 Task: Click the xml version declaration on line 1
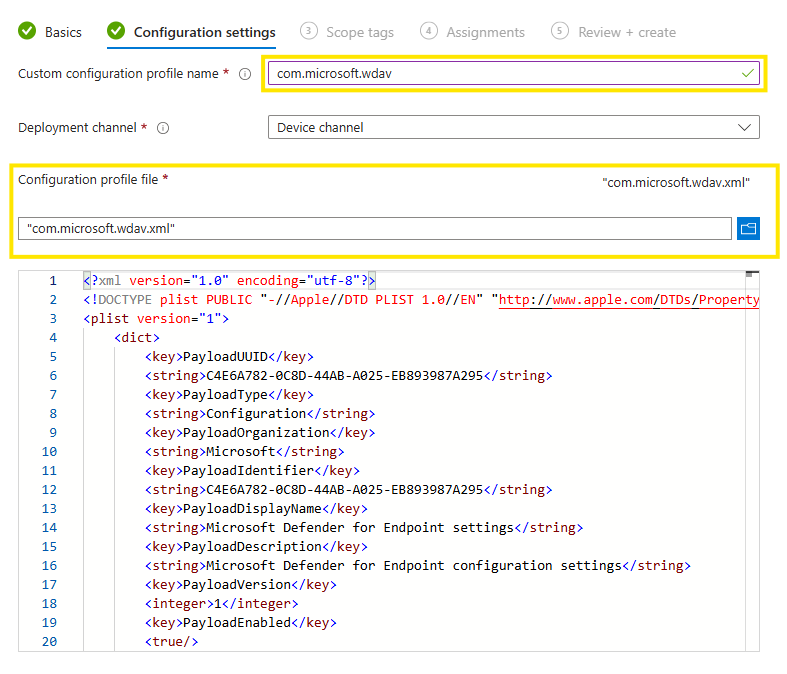pos(229,281)
